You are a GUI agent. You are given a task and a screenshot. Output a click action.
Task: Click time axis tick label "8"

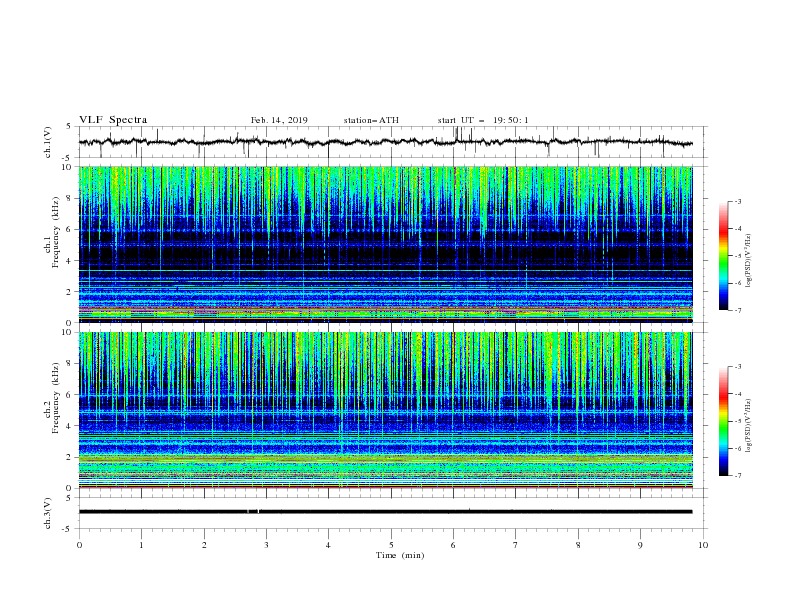pos(578,545)
